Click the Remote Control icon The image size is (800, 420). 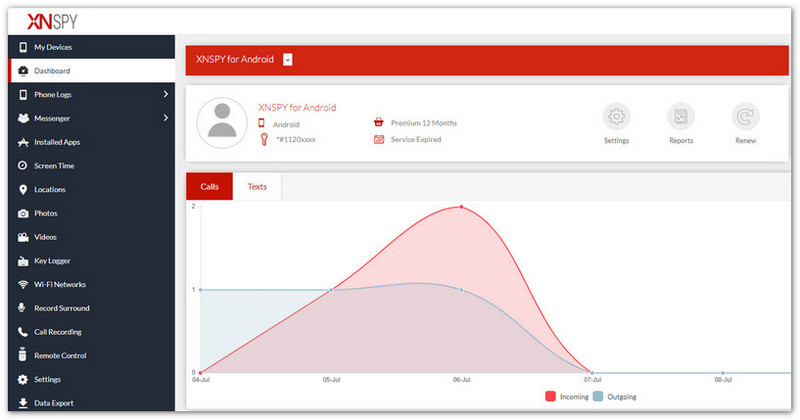point(22,354)
